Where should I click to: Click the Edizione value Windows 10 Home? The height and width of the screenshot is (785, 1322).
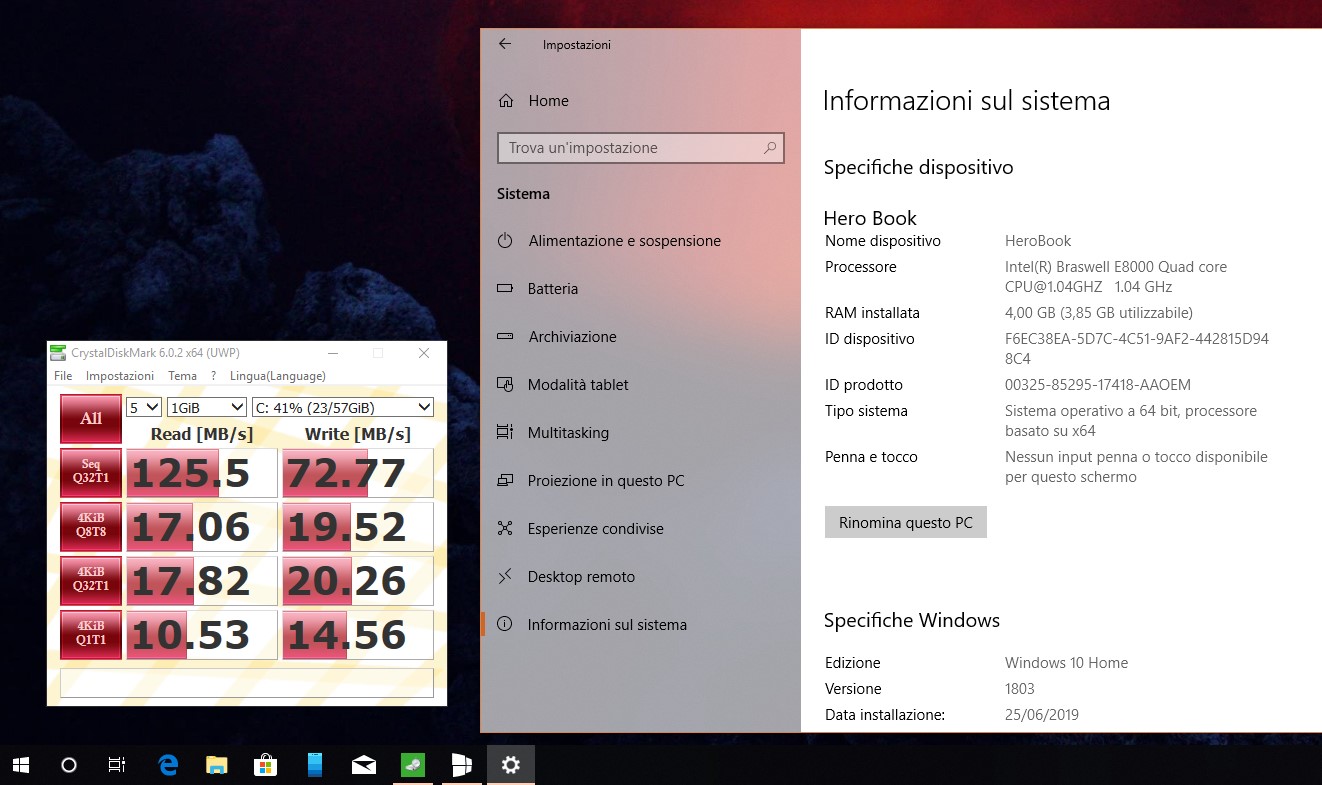point(1066,663)
